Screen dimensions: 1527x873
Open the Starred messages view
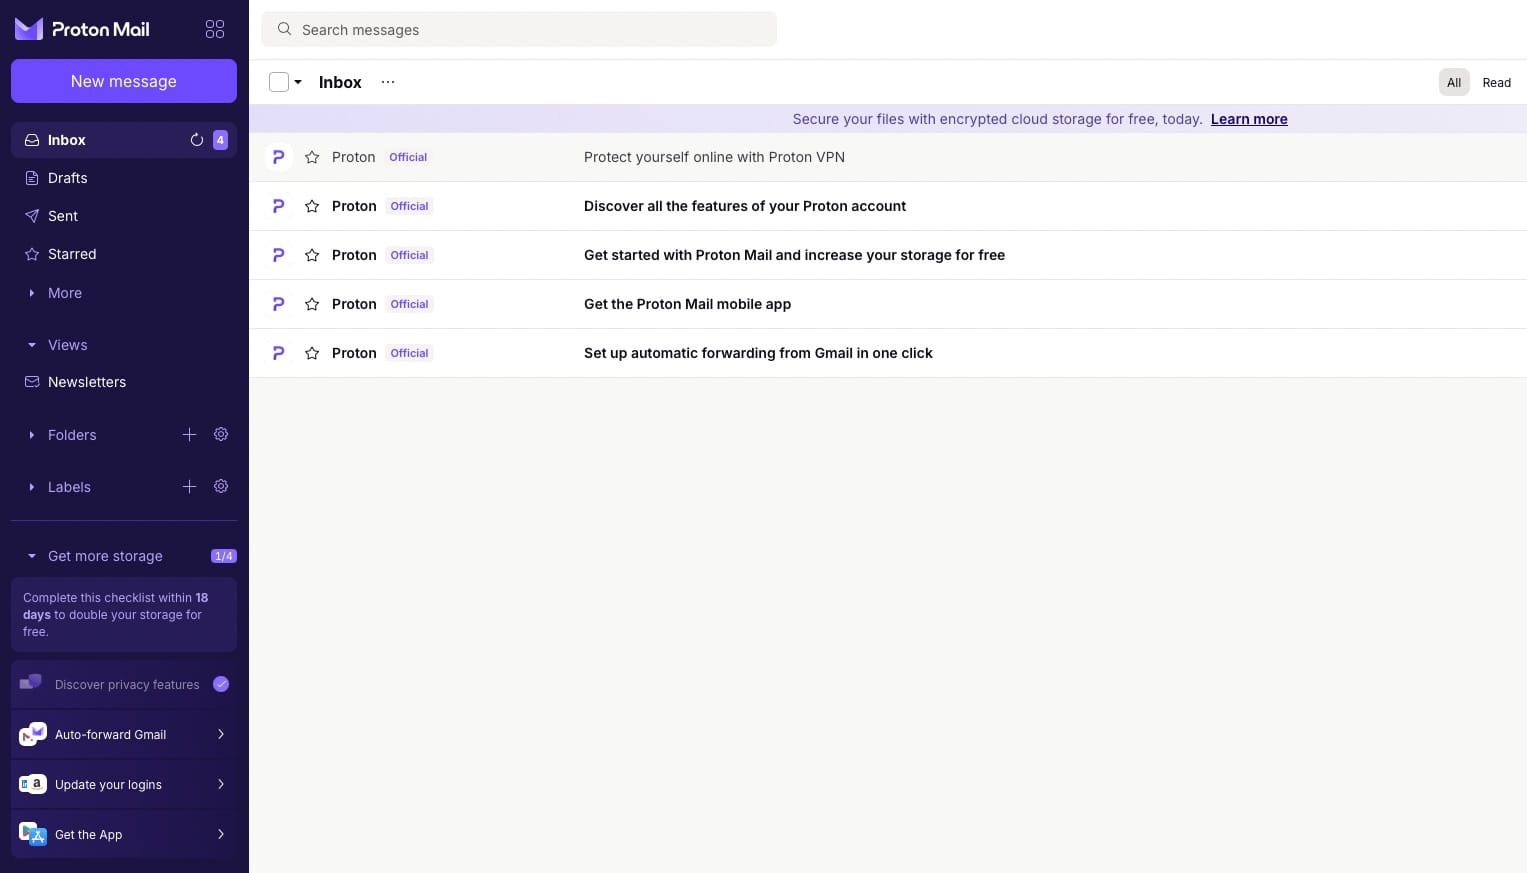(71, 254)
